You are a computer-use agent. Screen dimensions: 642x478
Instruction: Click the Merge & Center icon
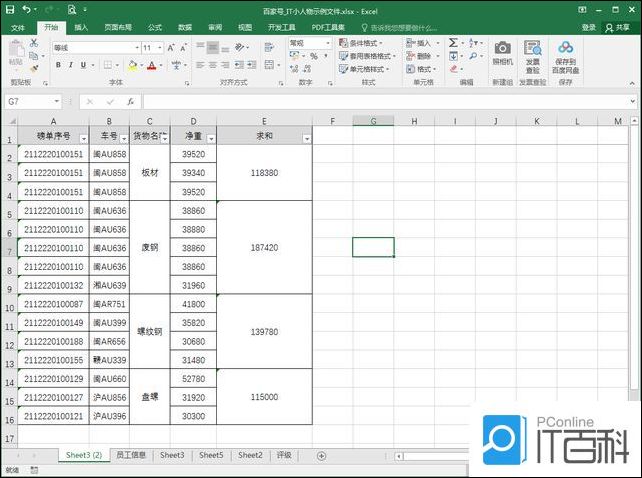pos(269,65)
